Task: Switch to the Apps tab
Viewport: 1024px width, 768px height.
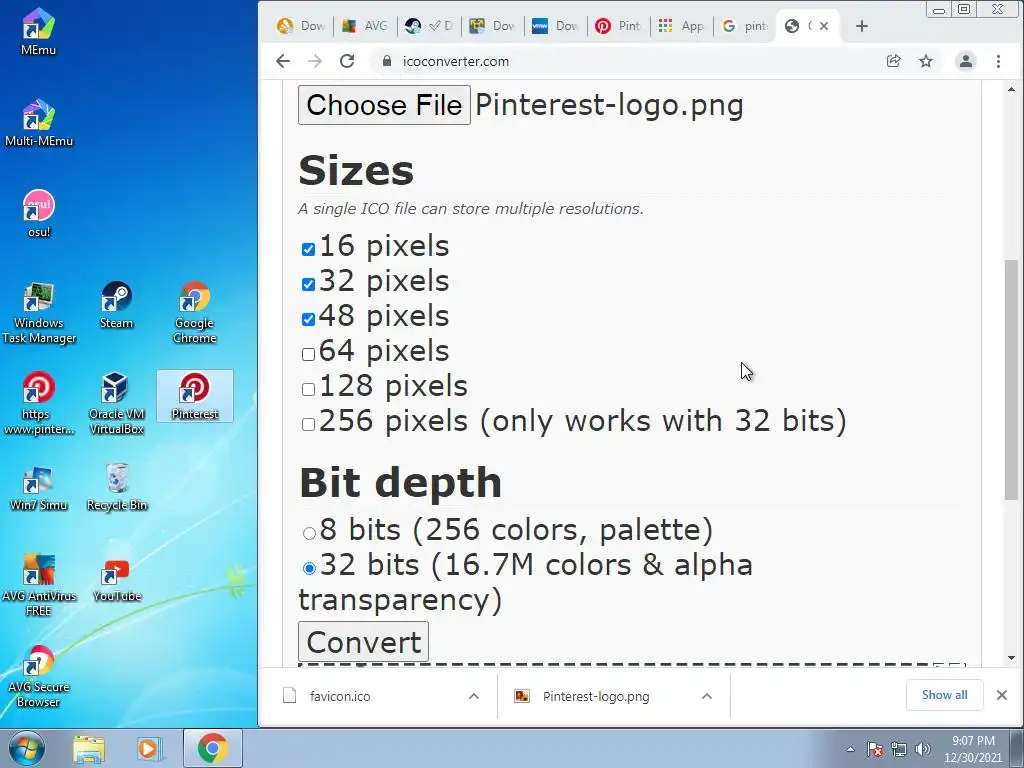Action: pyautogui.click(x=681, y=26)
